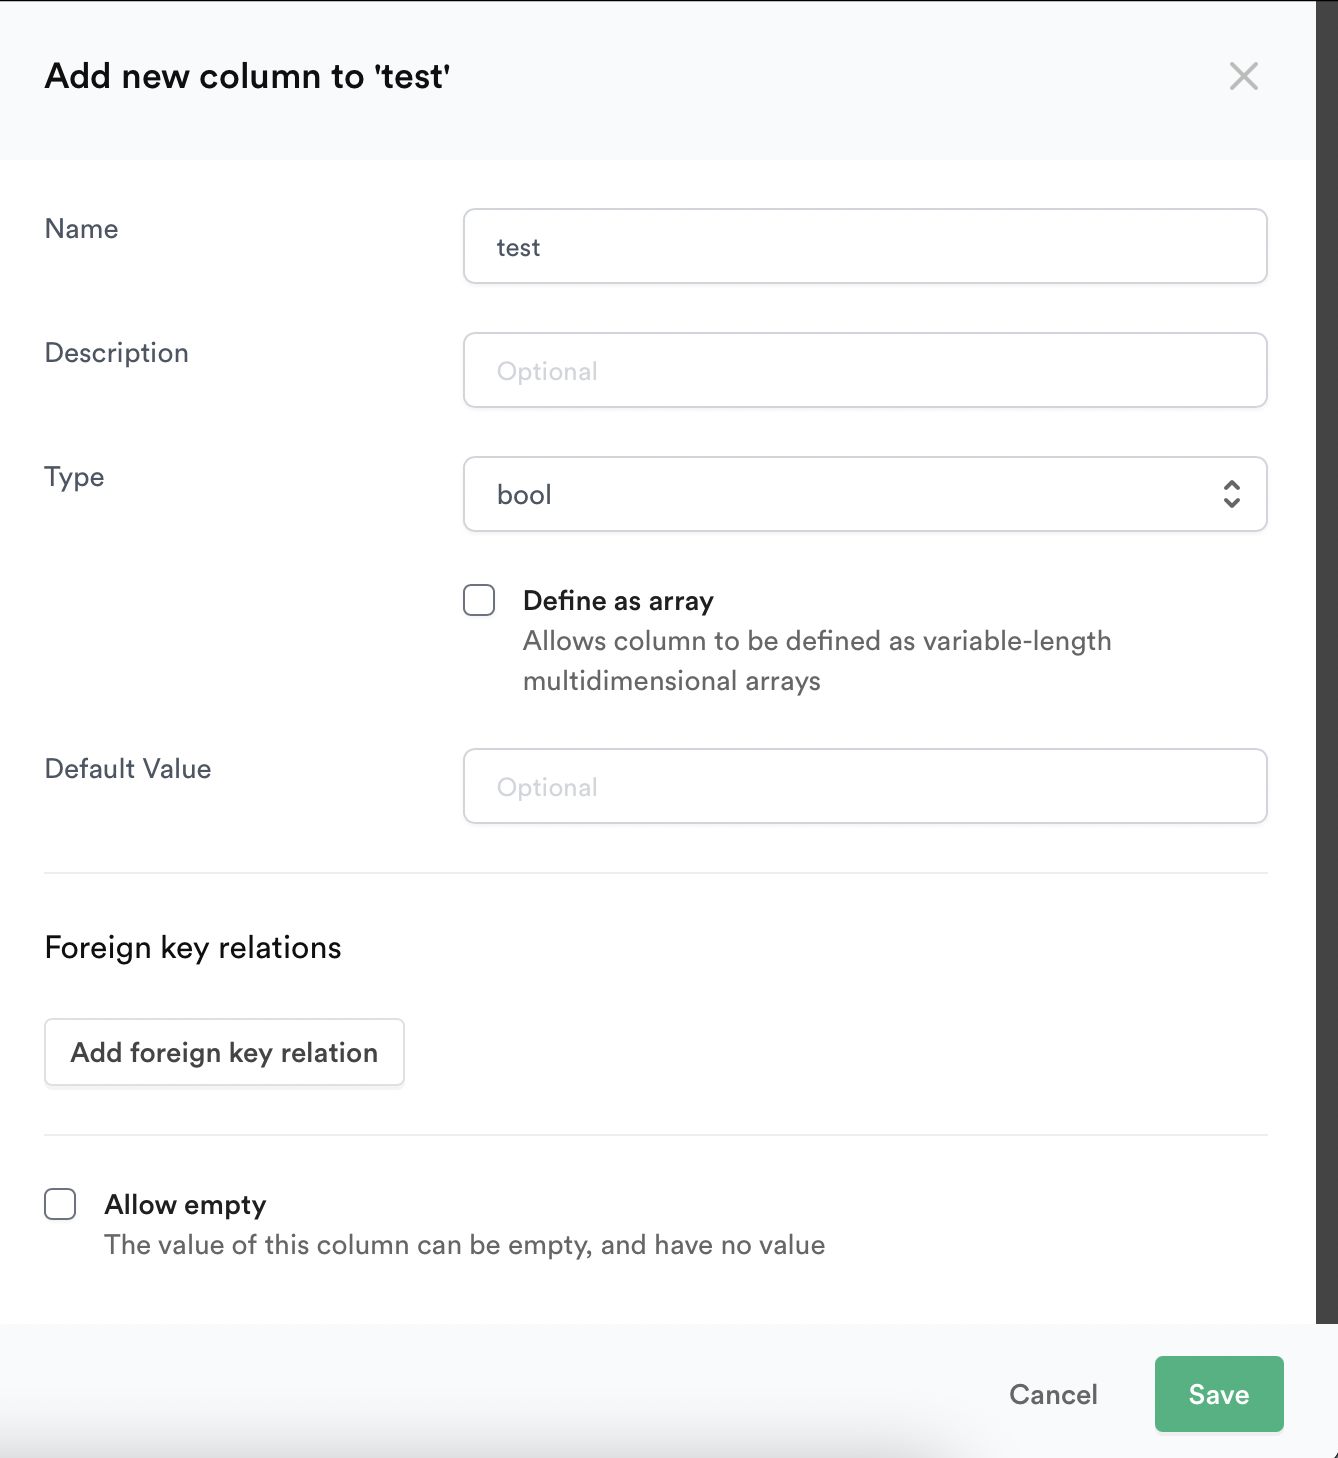Click the 'Type' field label
This screenshot has height=1458, width=1338.
click(73, 477)
